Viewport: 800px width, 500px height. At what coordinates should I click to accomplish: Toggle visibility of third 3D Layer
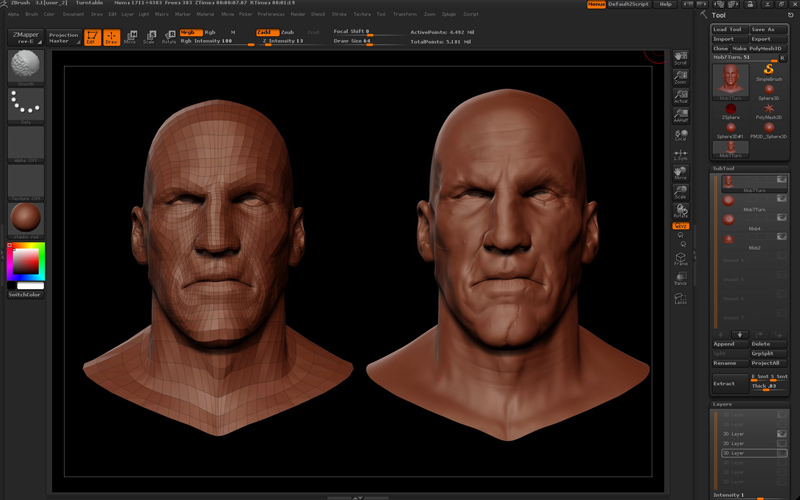[781, 434]
